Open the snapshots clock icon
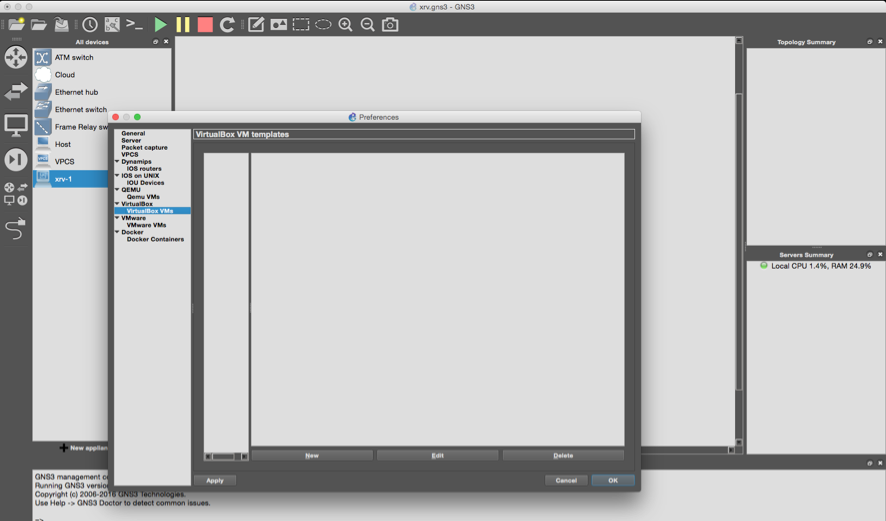The height and width of the screenshot is (521, 886). coord(90,24)
